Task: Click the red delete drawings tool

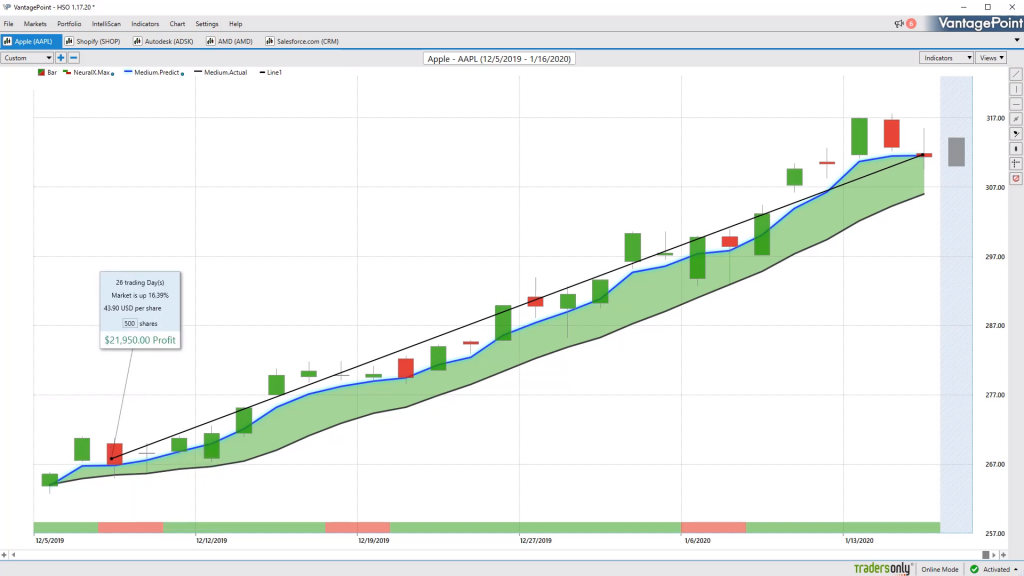Action: (x=1016, y=179)
